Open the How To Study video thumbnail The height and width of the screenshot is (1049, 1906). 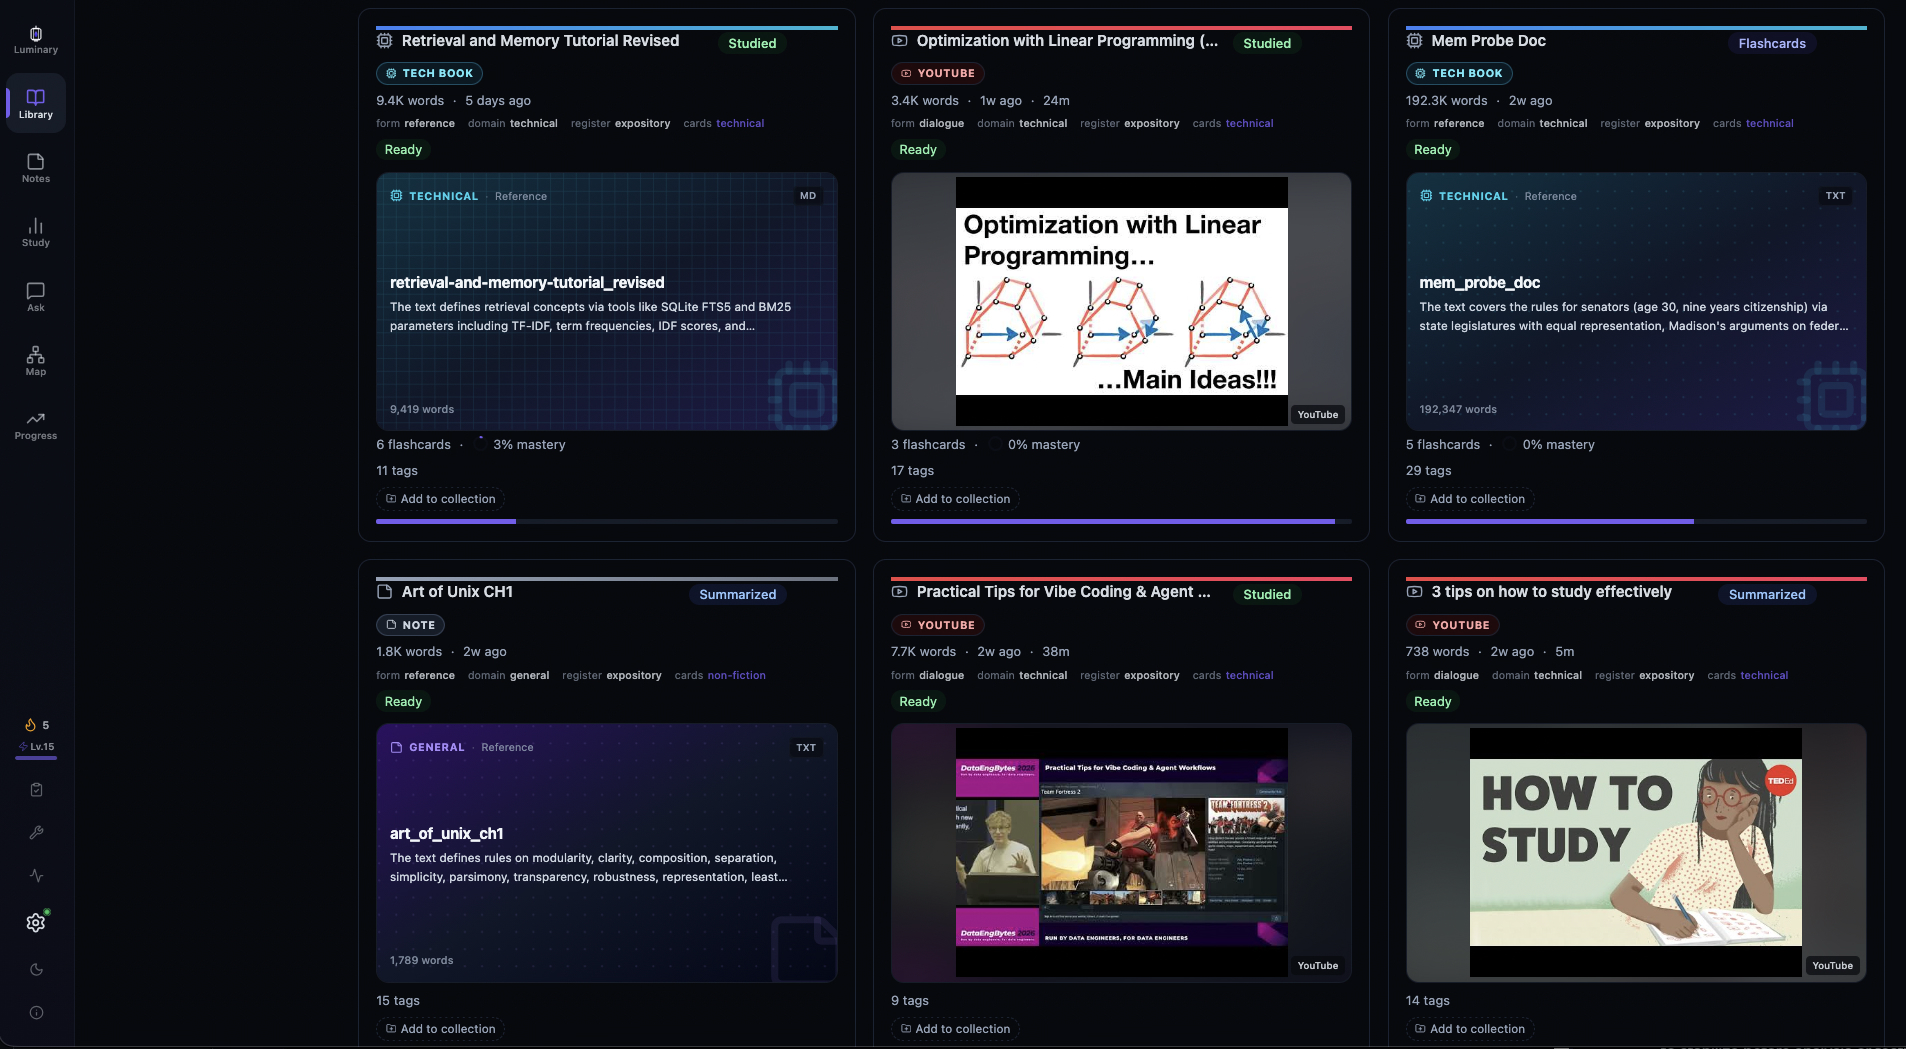[x=1636, y=852]
